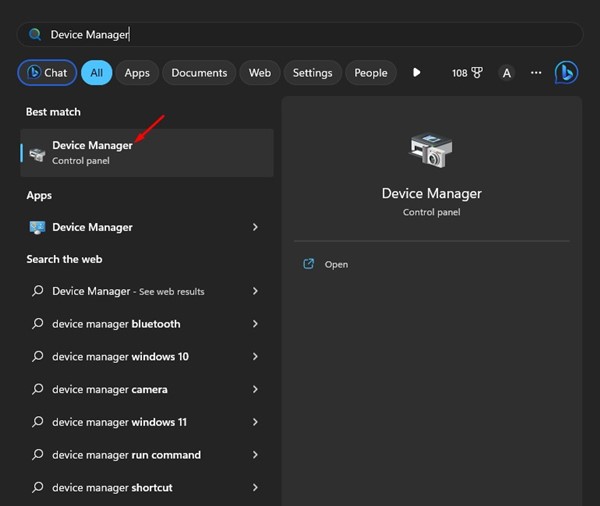The height and width of the screenshot is (506, 600).
Task: Click the rewards points trophy icon
Action: [x=475, y=73]
